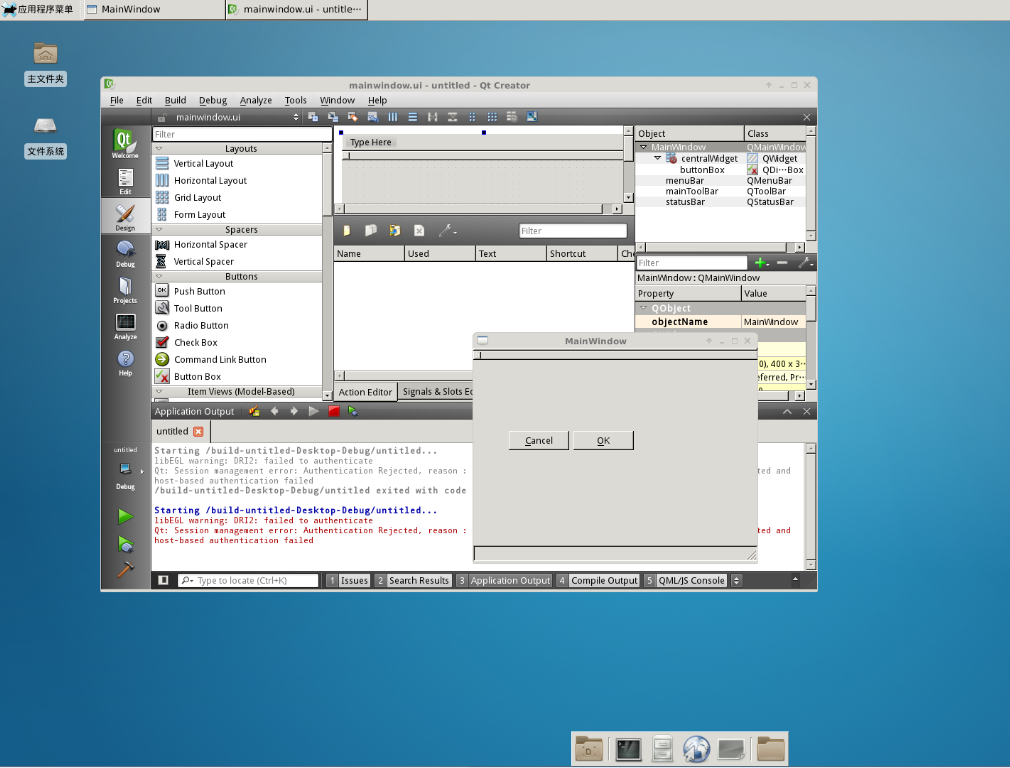
Task: Add dynamic property with green plus icon
Action: pyautogui.click(x=761, y=262)
